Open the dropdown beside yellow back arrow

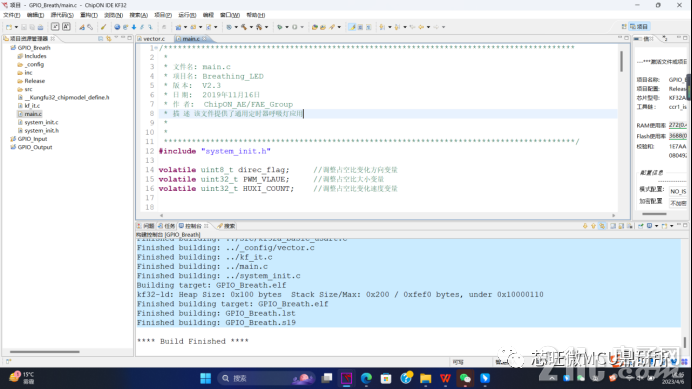coord(429,27)
